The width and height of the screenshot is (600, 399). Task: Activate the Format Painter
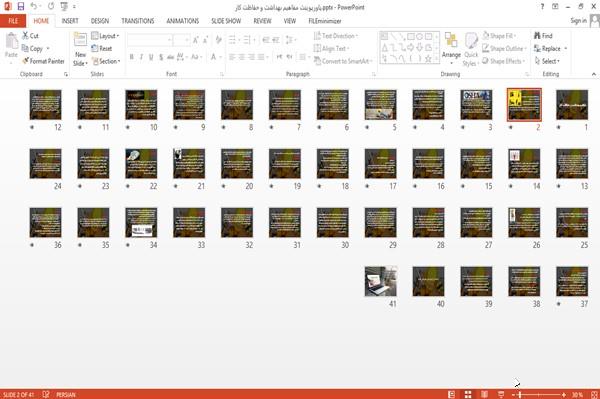pyautogui.click(x=43, y=61)
